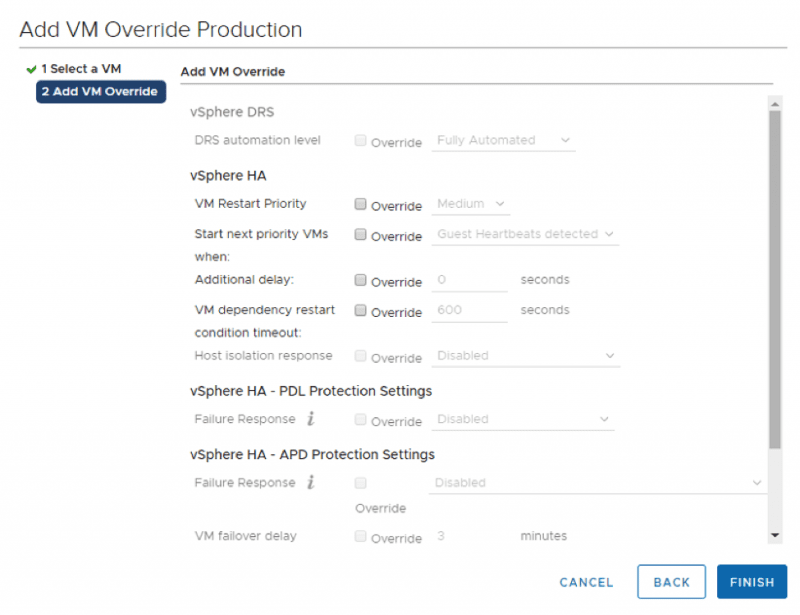Click the 600 seconds timeout input field
800x615 pixels.
[469, 311]
